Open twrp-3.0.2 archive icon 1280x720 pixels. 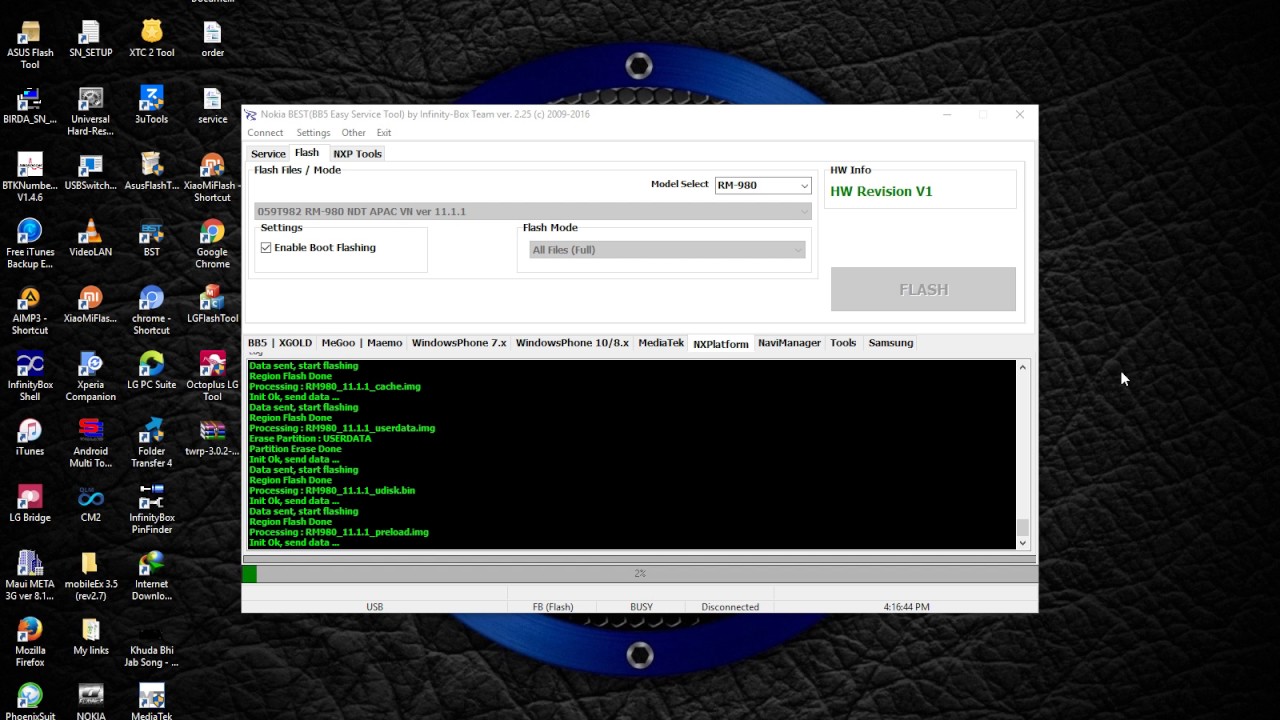point(212,436)
